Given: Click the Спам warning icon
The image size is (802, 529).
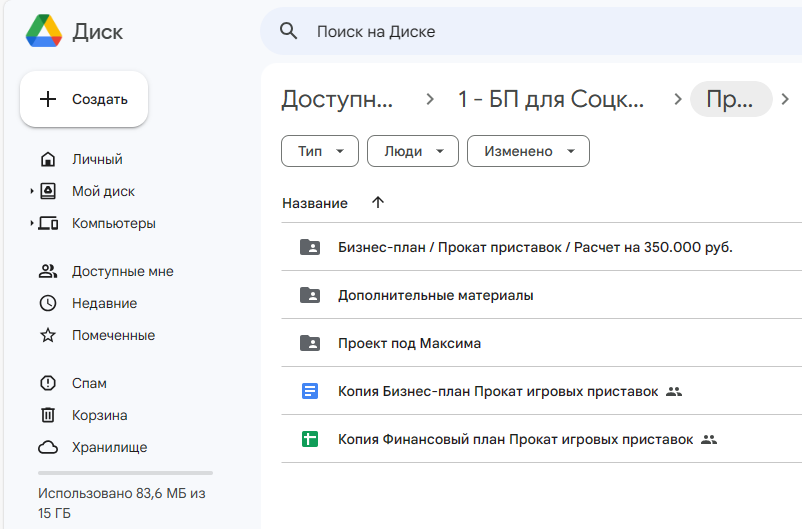Looking at the screenshot, I should (x=48, y=383).
